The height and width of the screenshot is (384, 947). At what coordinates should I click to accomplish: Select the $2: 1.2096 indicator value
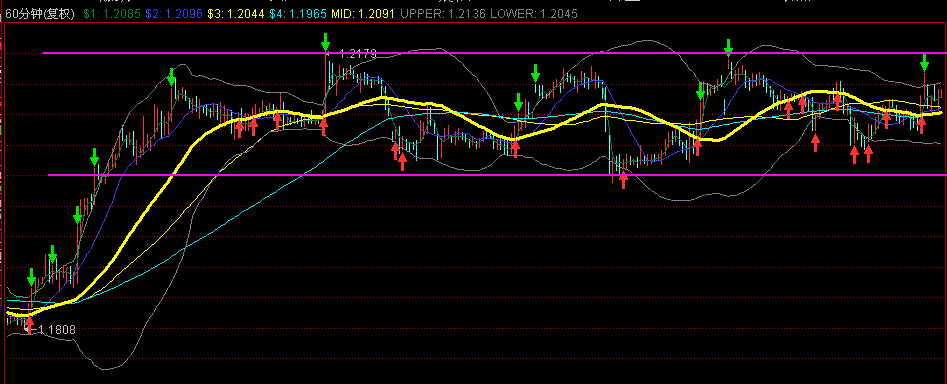[173, 13]
